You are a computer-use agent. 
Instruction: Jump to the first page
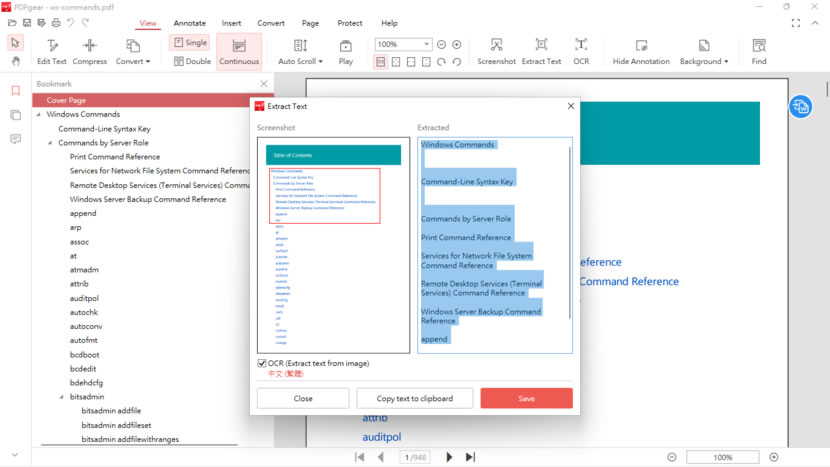[x=359, y=457]
